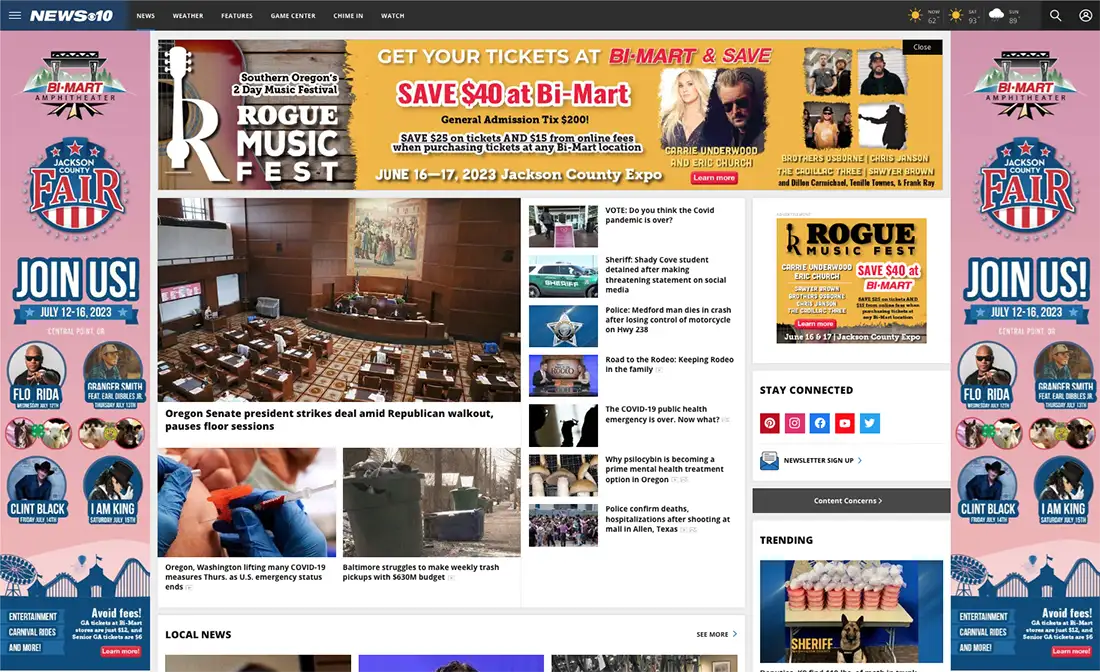Click the Allen mall crowd thumbnail

point(563,525)
